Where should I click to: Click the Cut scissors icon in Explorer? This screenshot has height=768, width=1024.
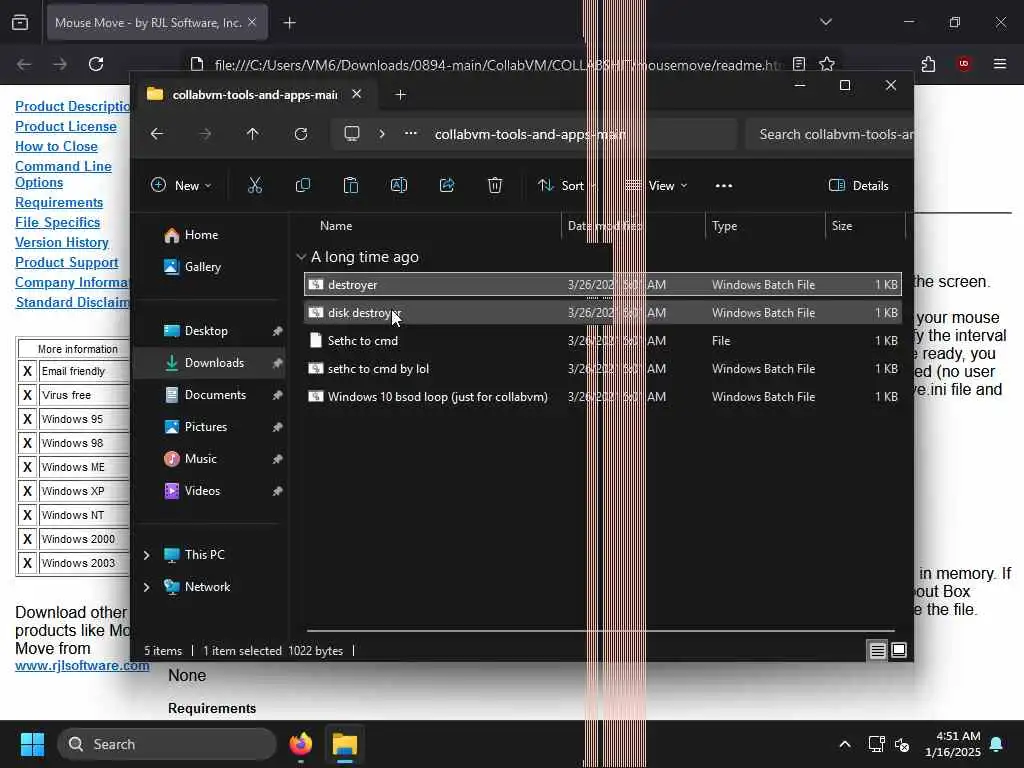255,185
